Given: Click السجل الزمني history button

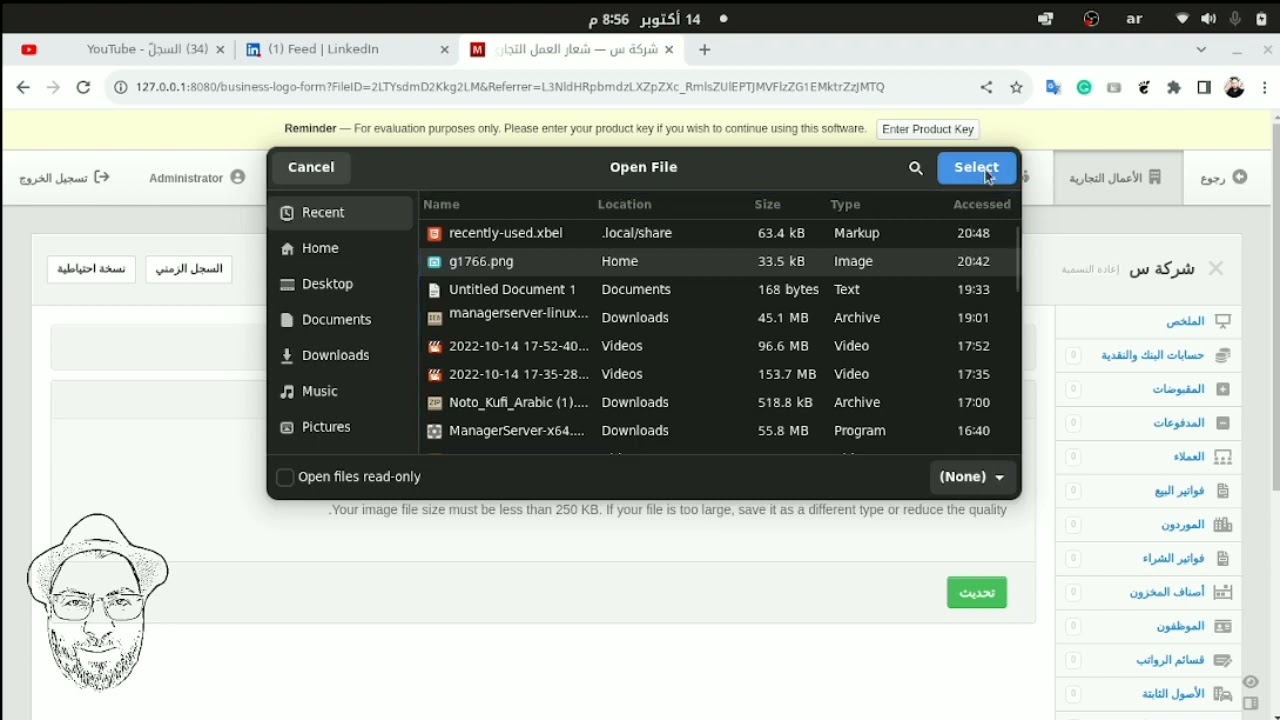Looking at the screenshot, I should (189, 269).
